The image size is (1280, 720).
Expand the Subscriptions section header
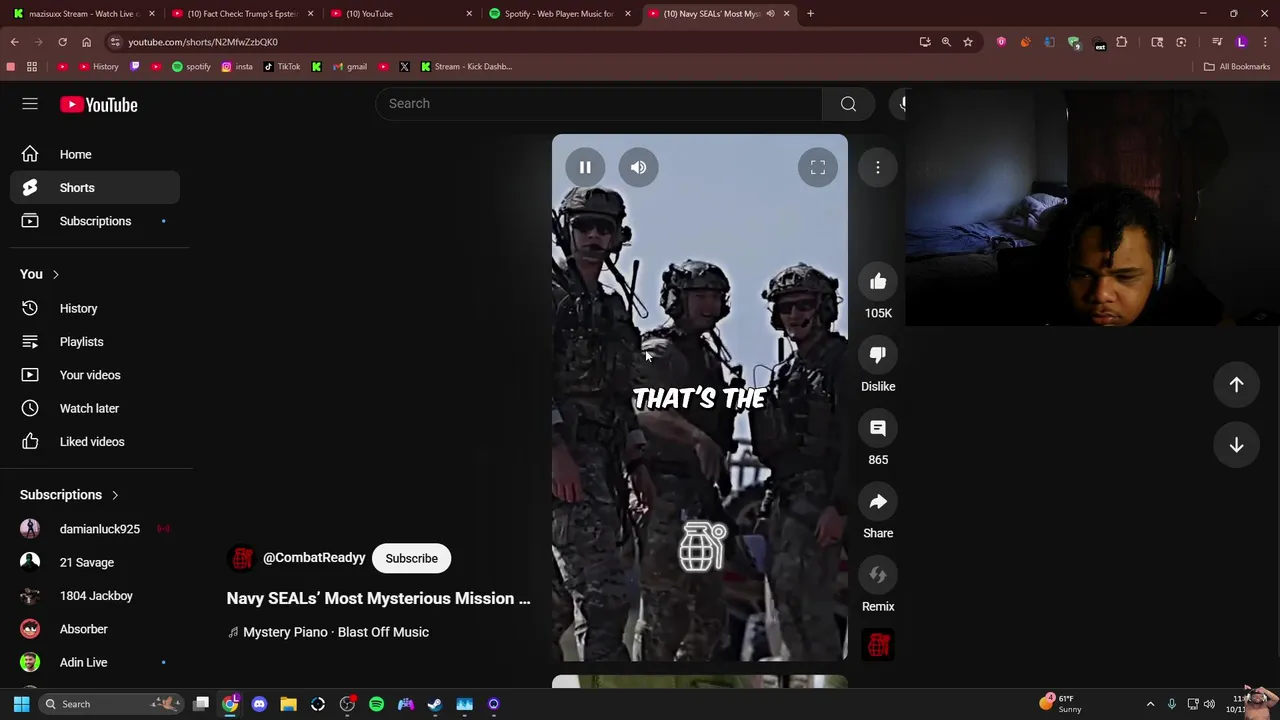point(69,494)
